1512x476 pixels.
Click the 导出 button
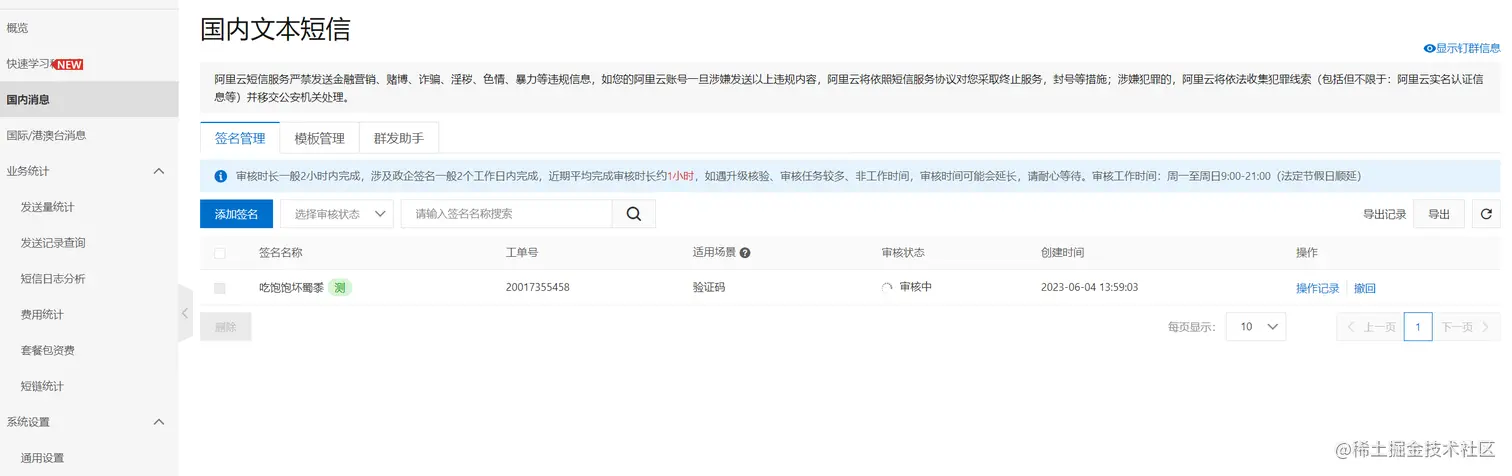click(x=1439, y=214)
